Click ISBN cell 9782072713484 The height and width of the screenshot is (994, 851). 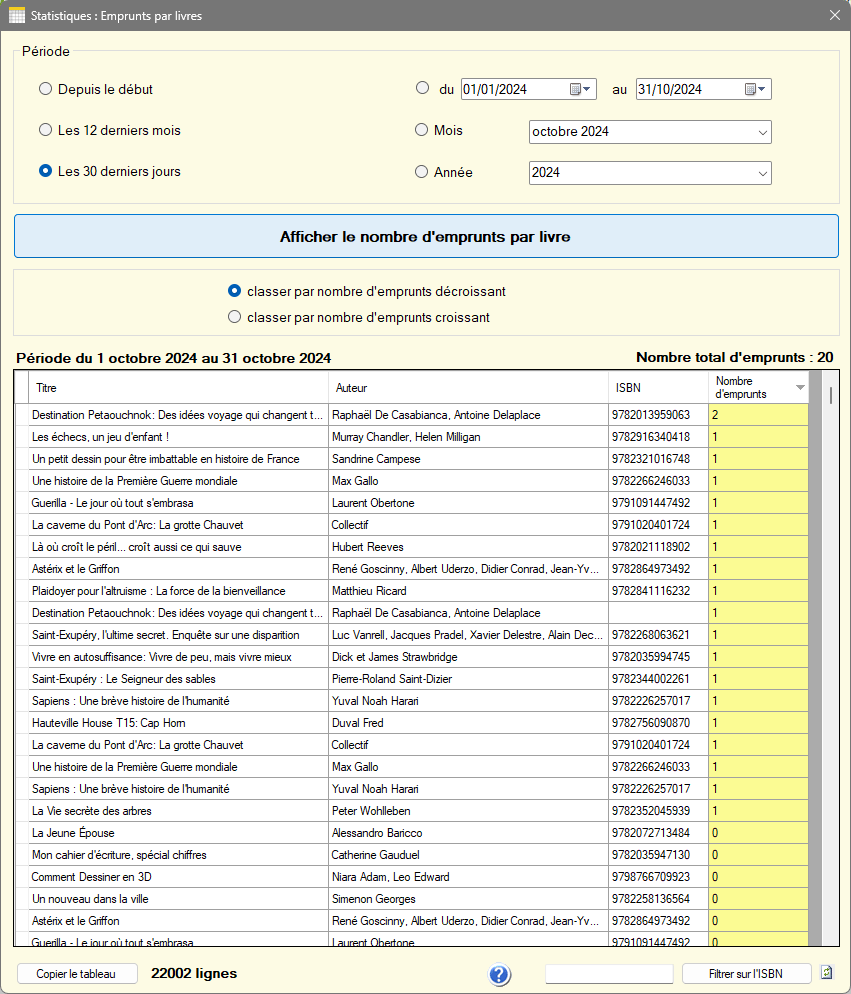point(658,833)
